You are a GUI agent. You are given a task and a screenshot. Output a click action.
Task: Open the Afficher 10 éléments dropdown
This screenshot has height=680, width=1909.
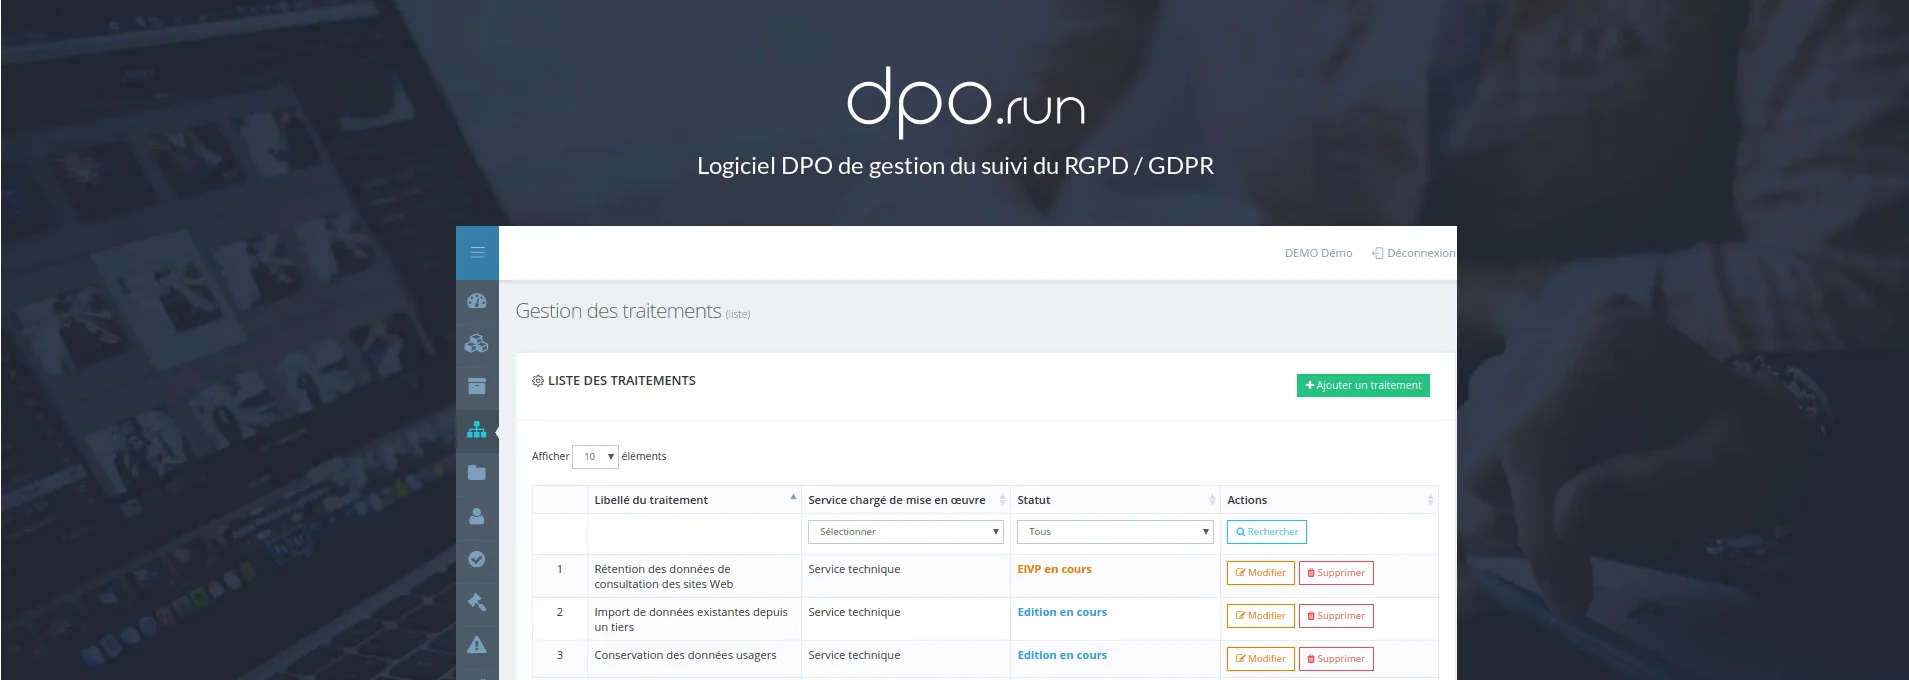click(595, 456)
